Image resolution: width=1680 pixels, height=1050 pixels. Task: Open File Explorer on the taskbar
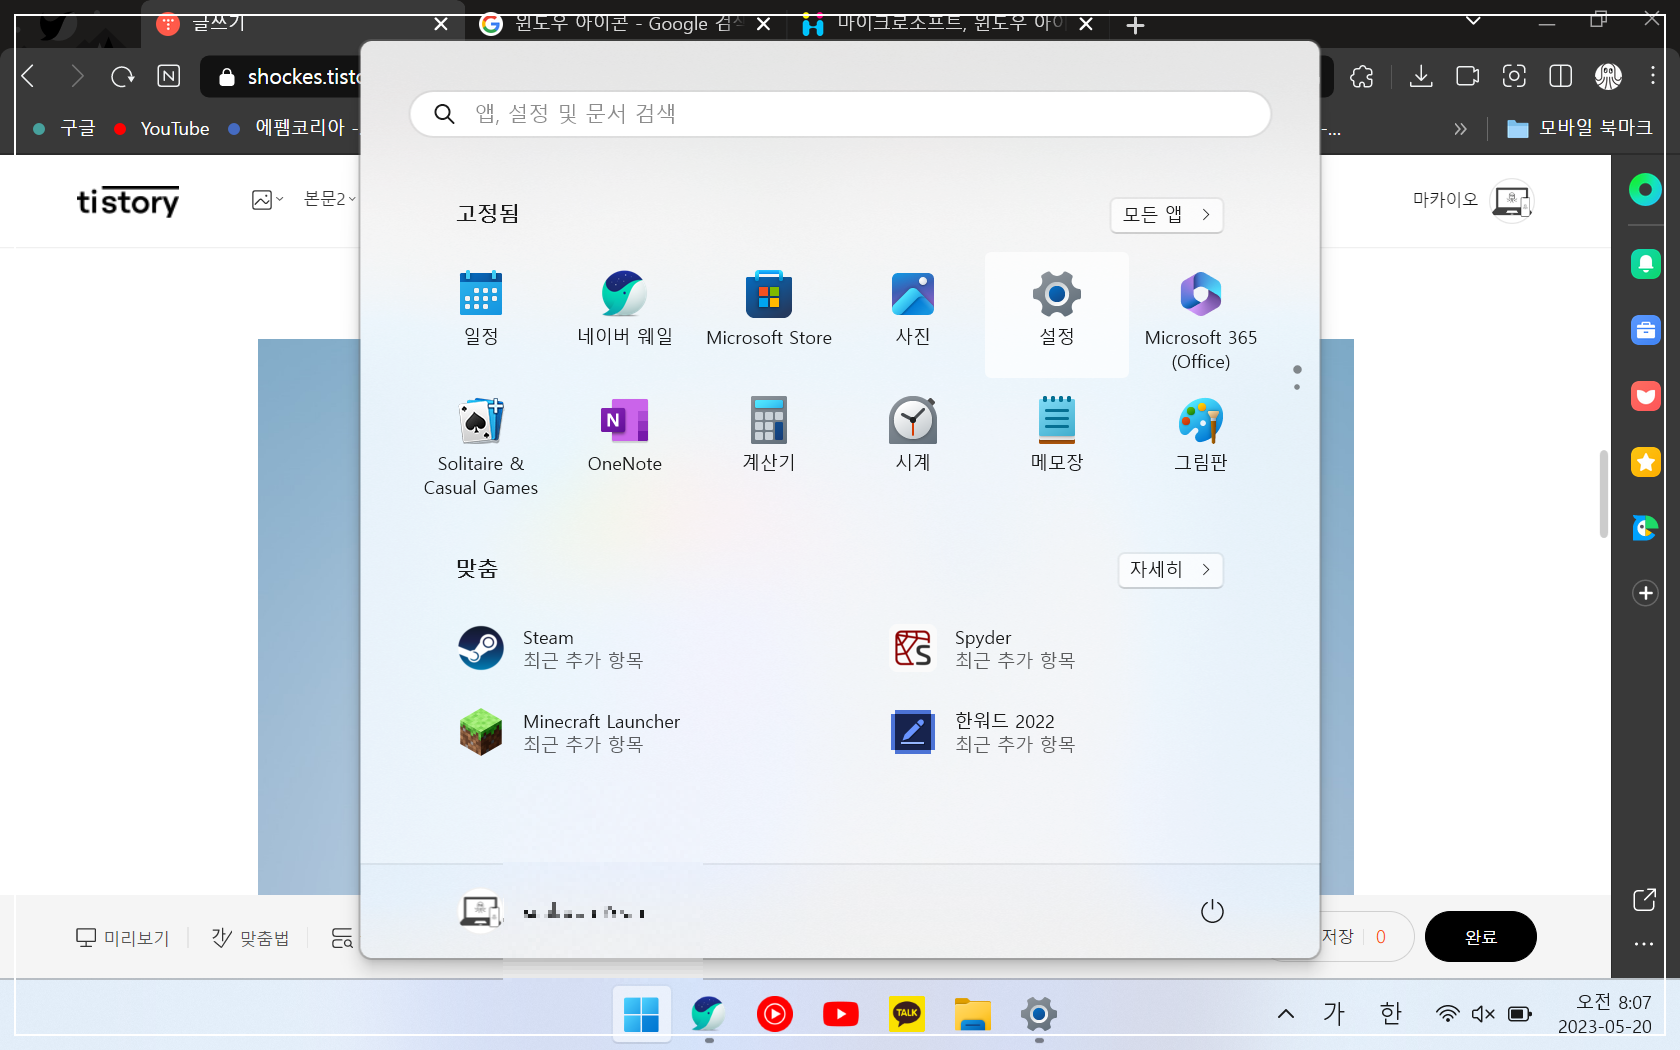coord(973,1014)
